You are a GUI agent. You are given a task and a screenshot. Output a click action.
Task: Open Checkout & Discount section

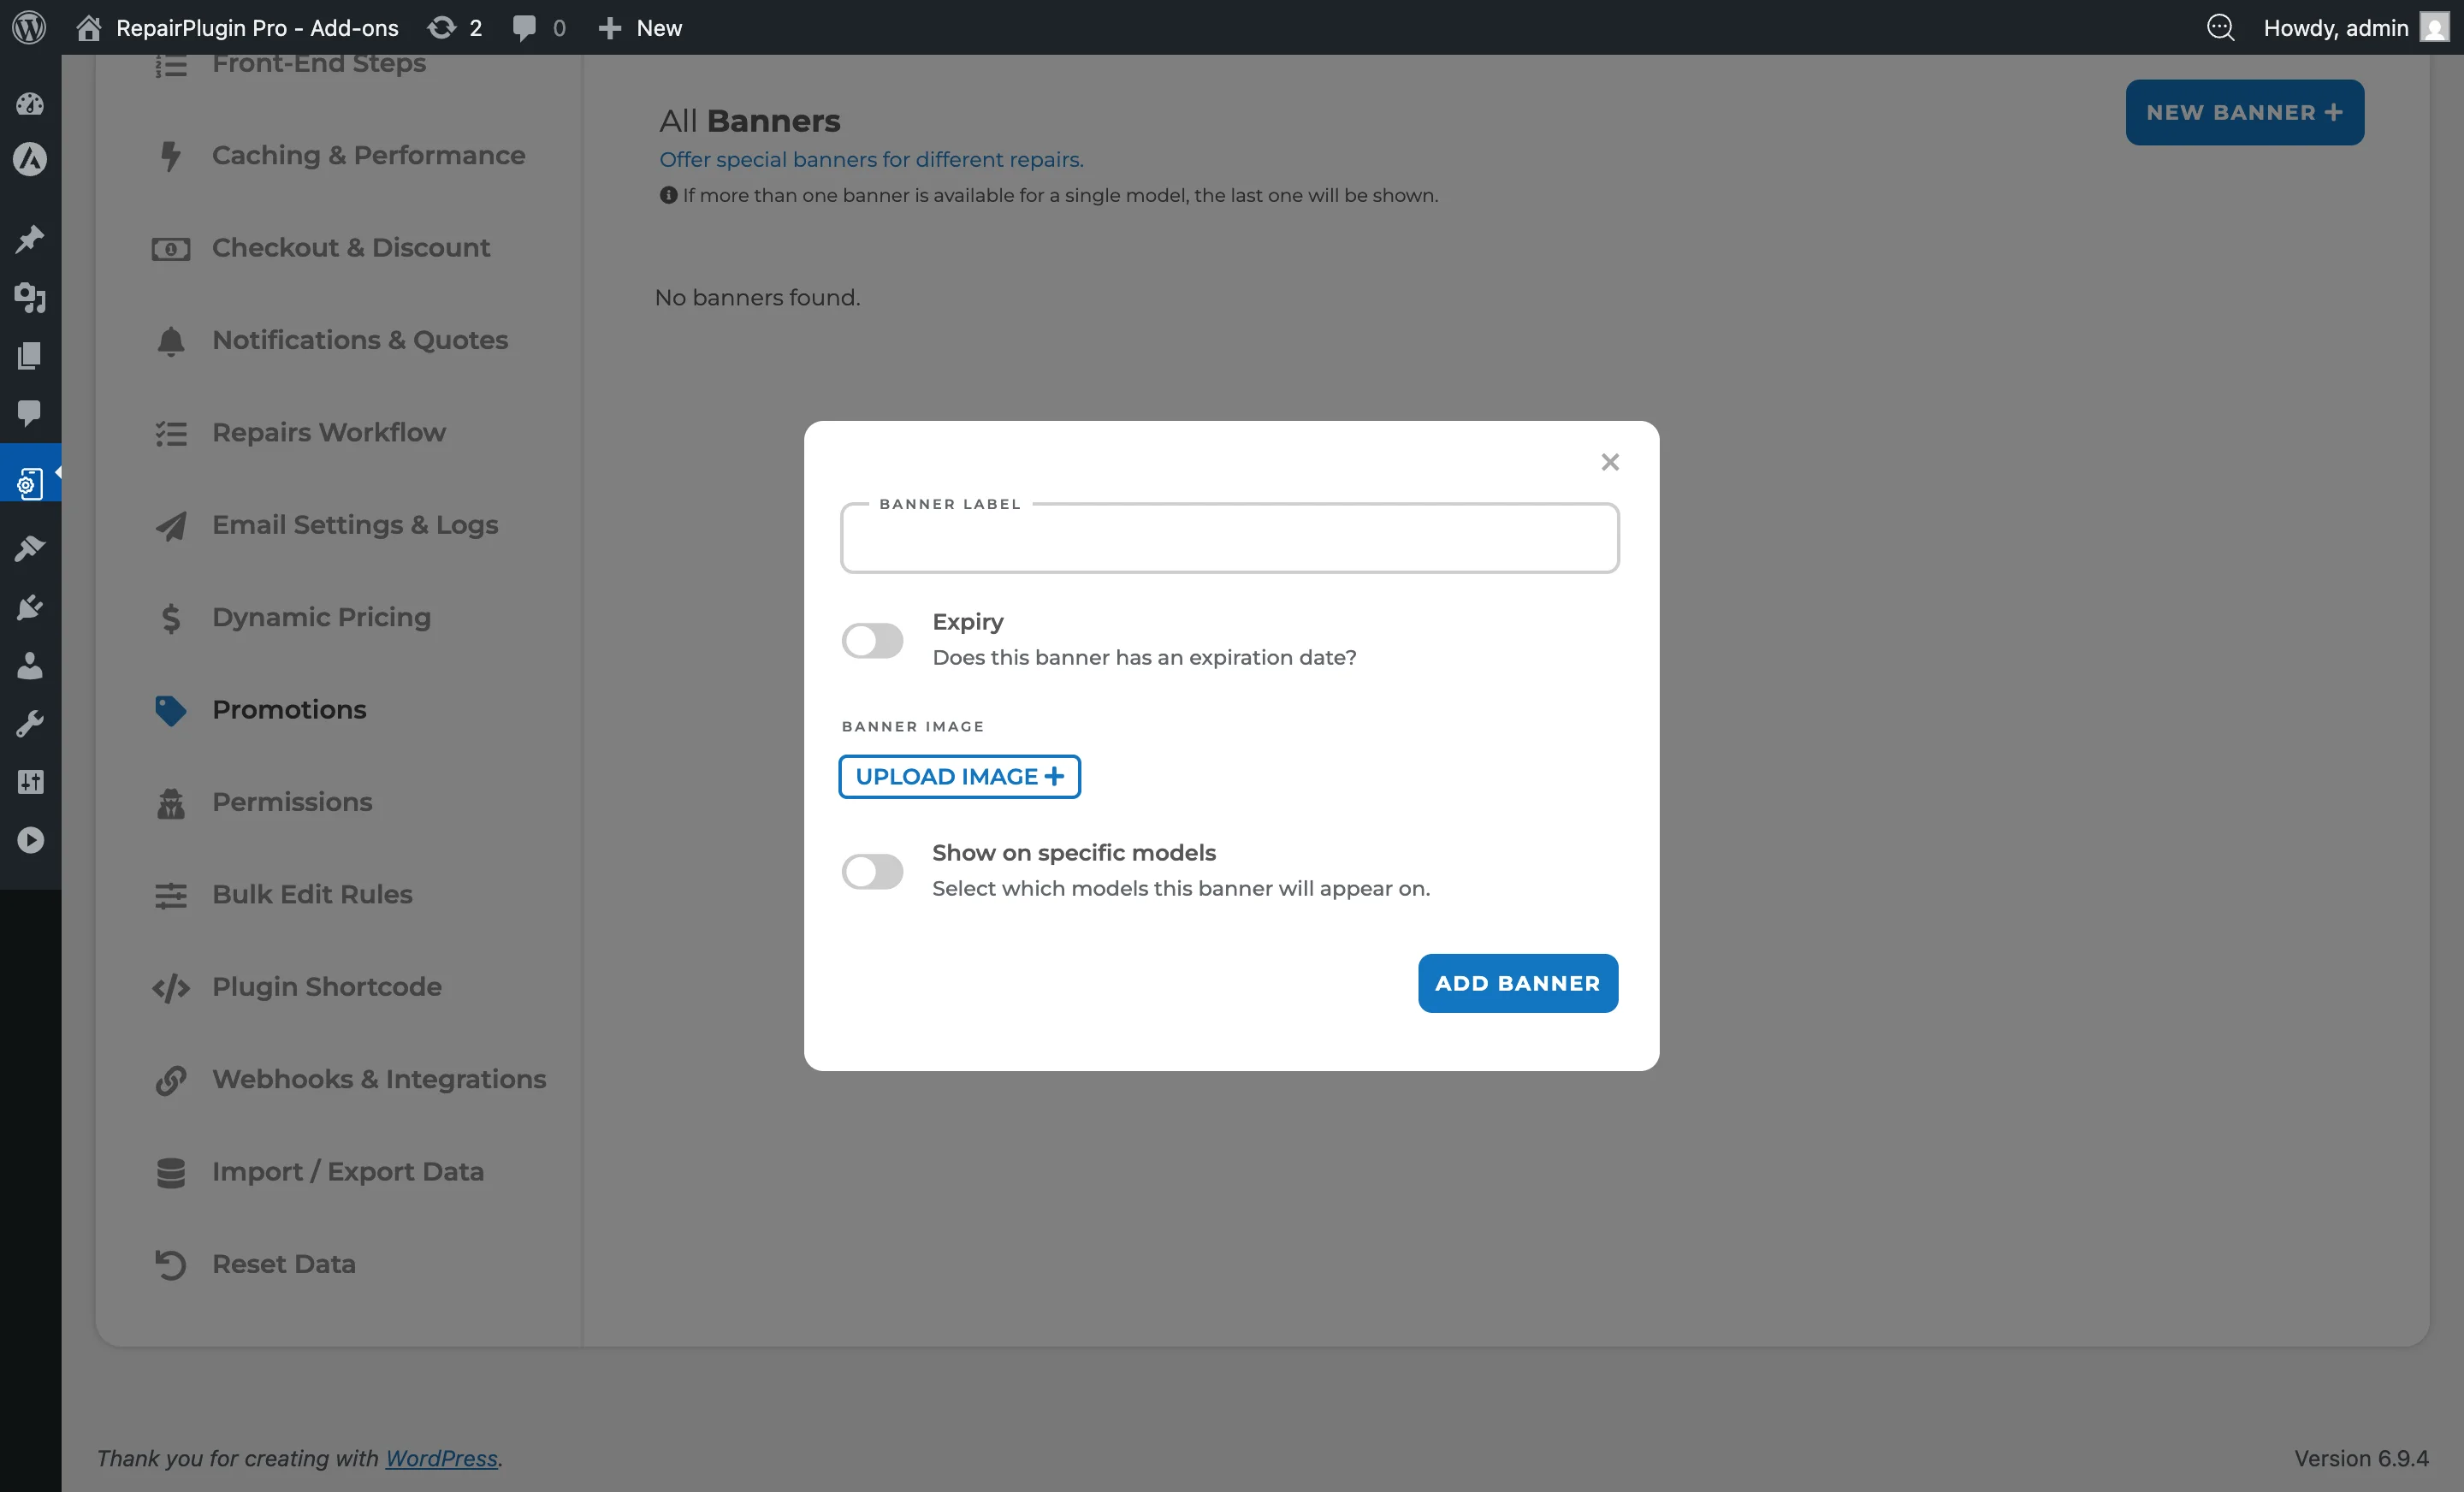351,247
